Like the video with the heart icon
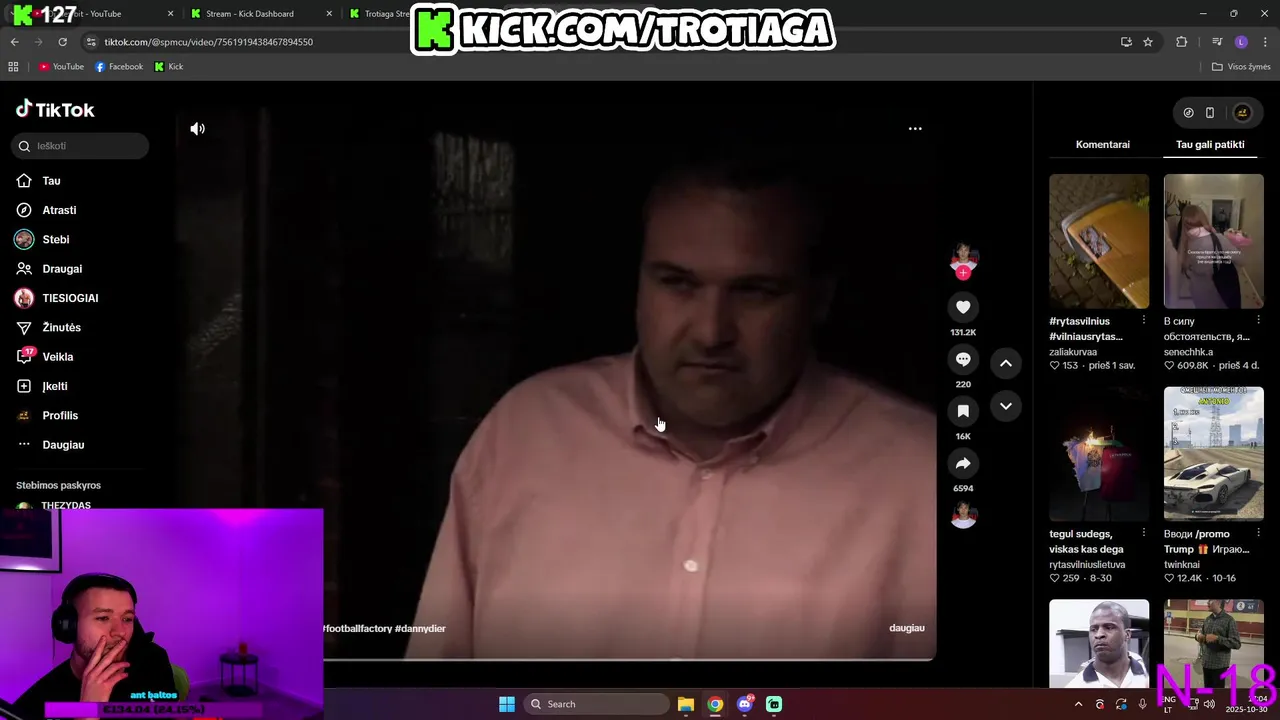The width and height of the screenshot is (1280, 720). click(x=963, y=307)
